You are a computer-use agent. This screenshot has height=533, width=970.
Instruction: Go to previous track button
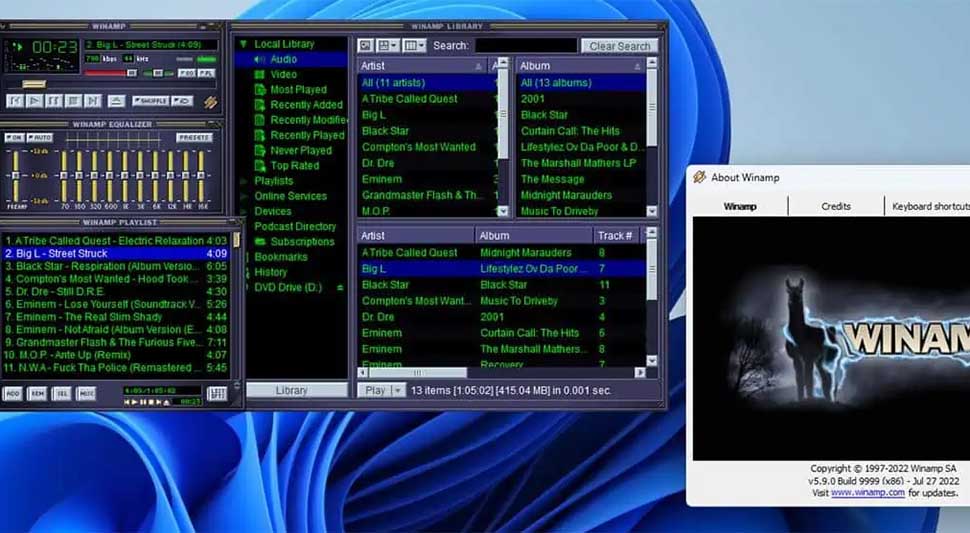point(15,101)
